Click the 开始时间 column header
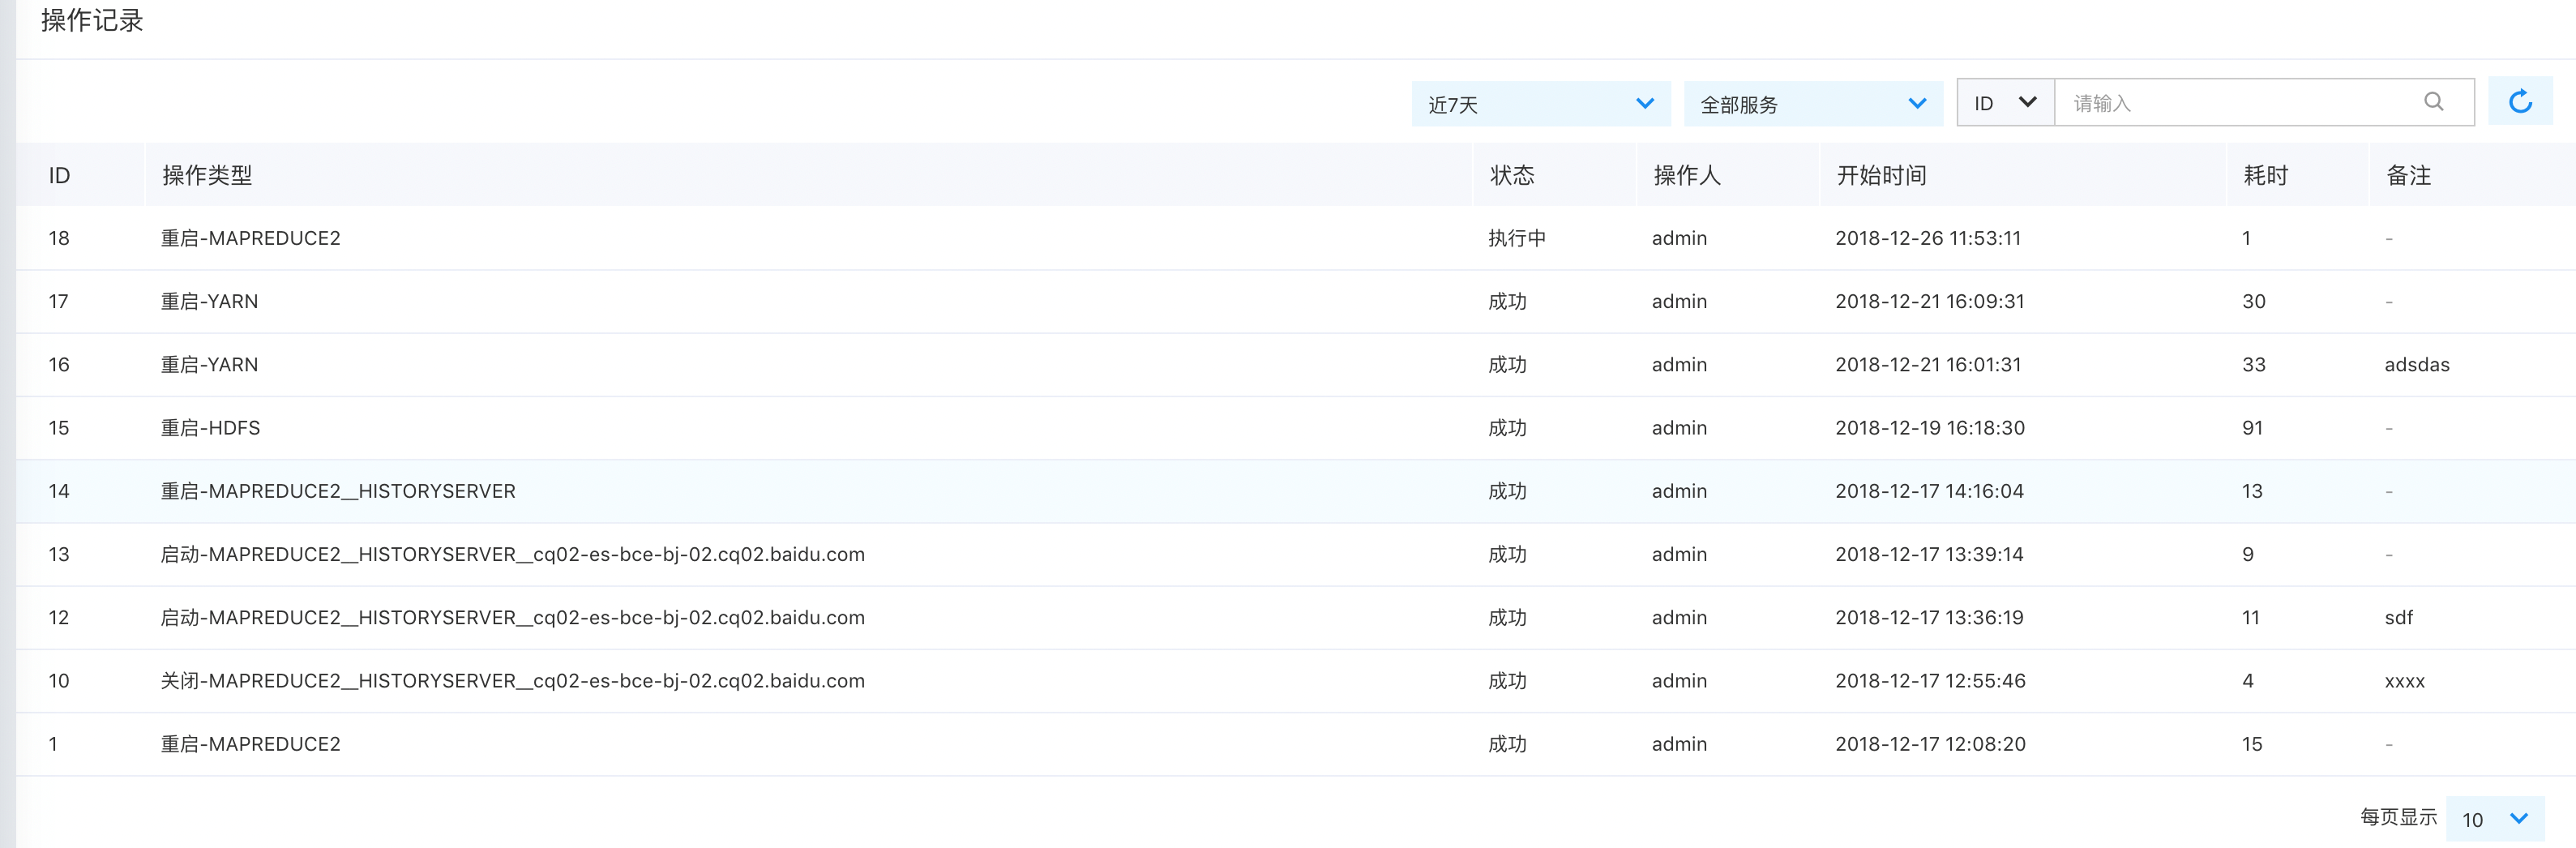 1880,176
